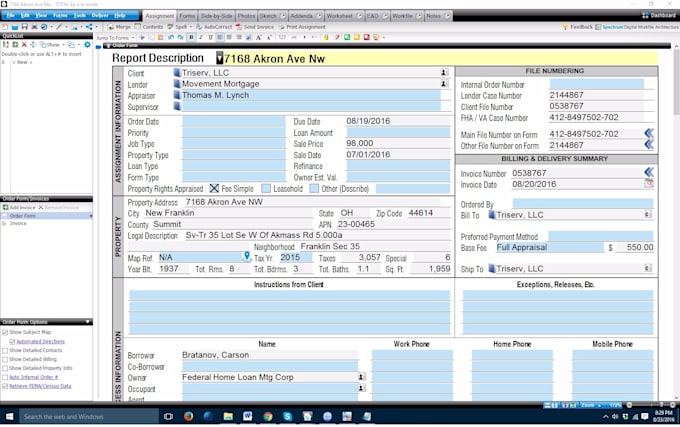
Task: Open the Show dropdown in QuickList
Action: coord(52,45)
